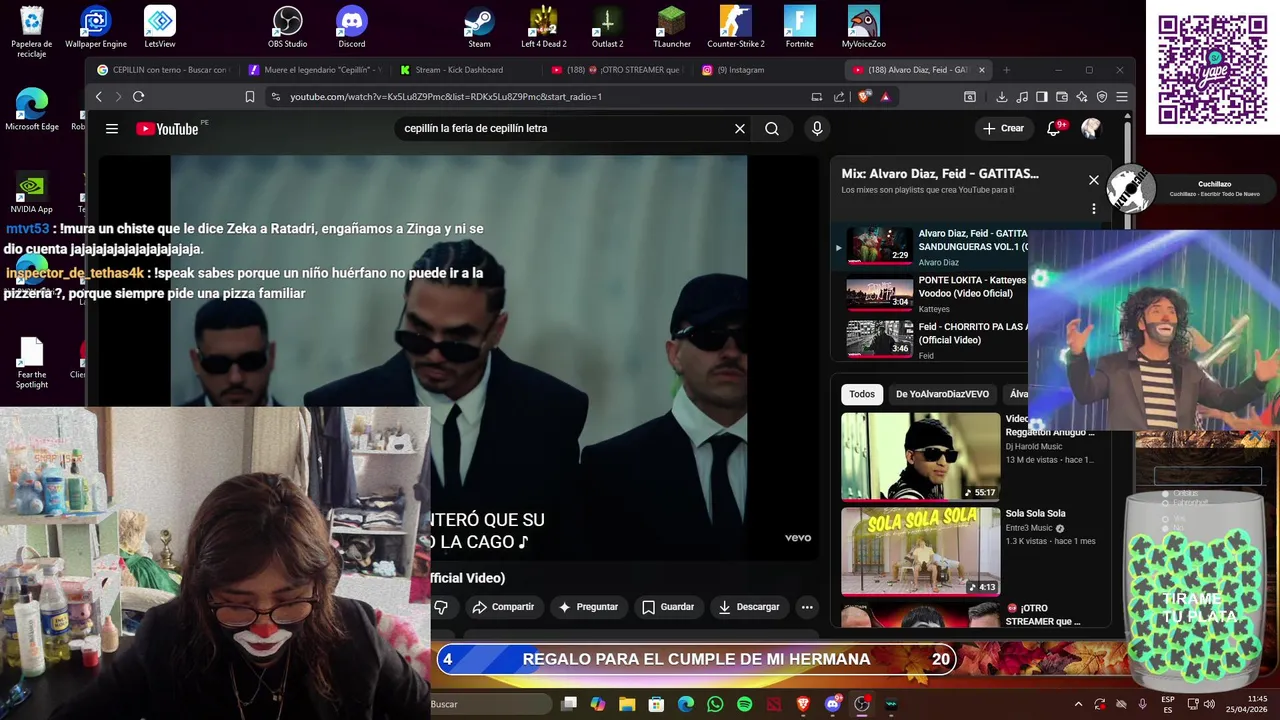Open the browser hamburger menu
1280x720 pixels.
tap(1121, 97)
